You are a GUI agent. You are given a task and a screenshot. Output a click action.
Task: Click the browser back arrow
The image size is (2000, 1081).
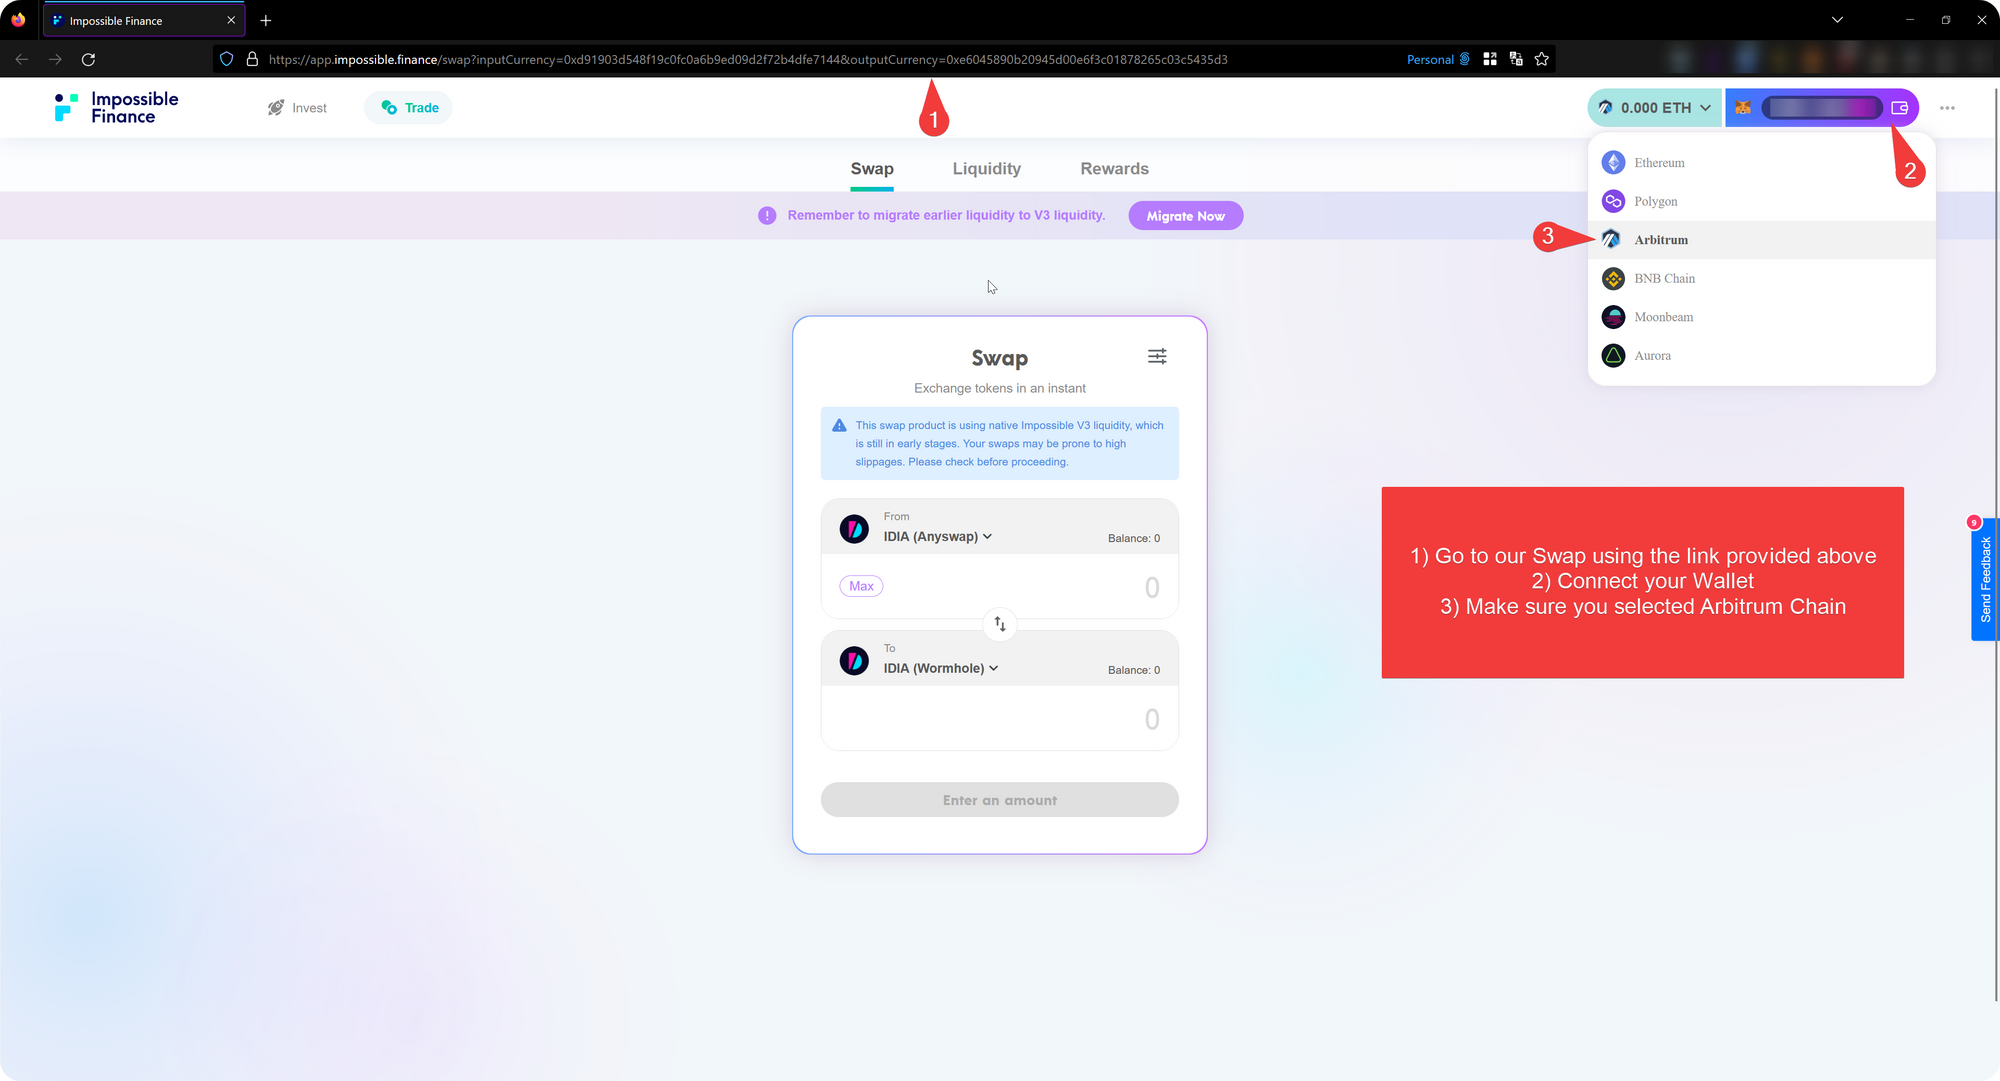pyautogui.click(x=22, y=59)
